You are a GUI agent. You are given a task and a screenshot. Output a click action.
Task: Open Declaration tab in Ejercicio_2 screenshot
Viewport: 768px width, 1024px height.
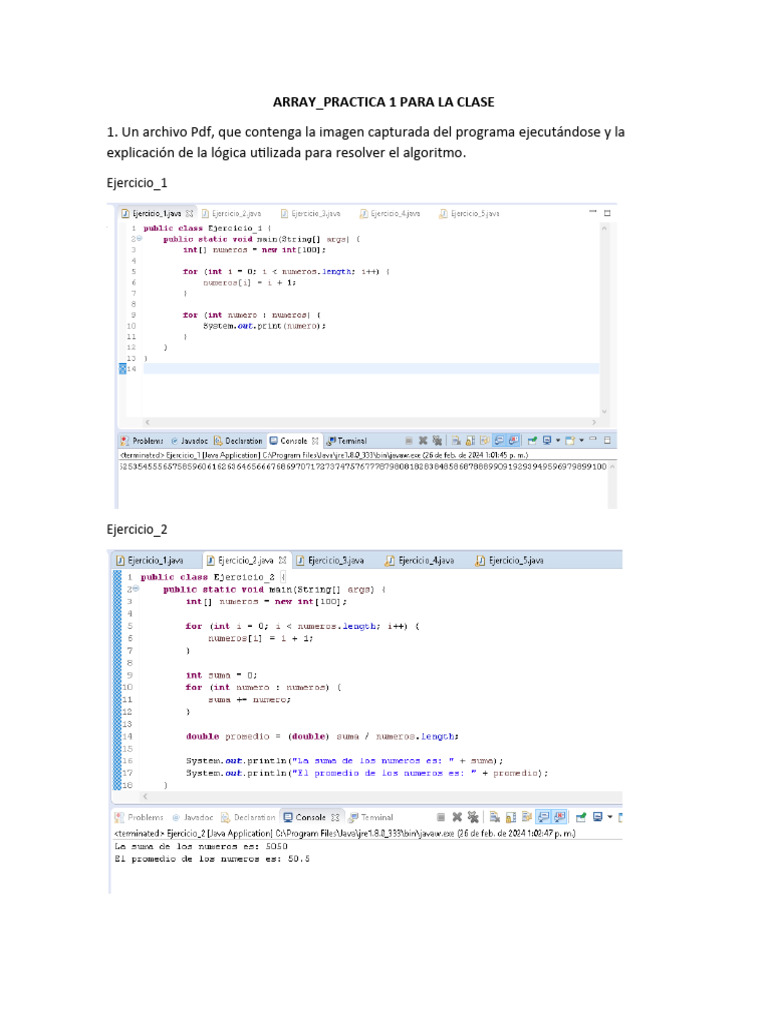click(248, 817)
